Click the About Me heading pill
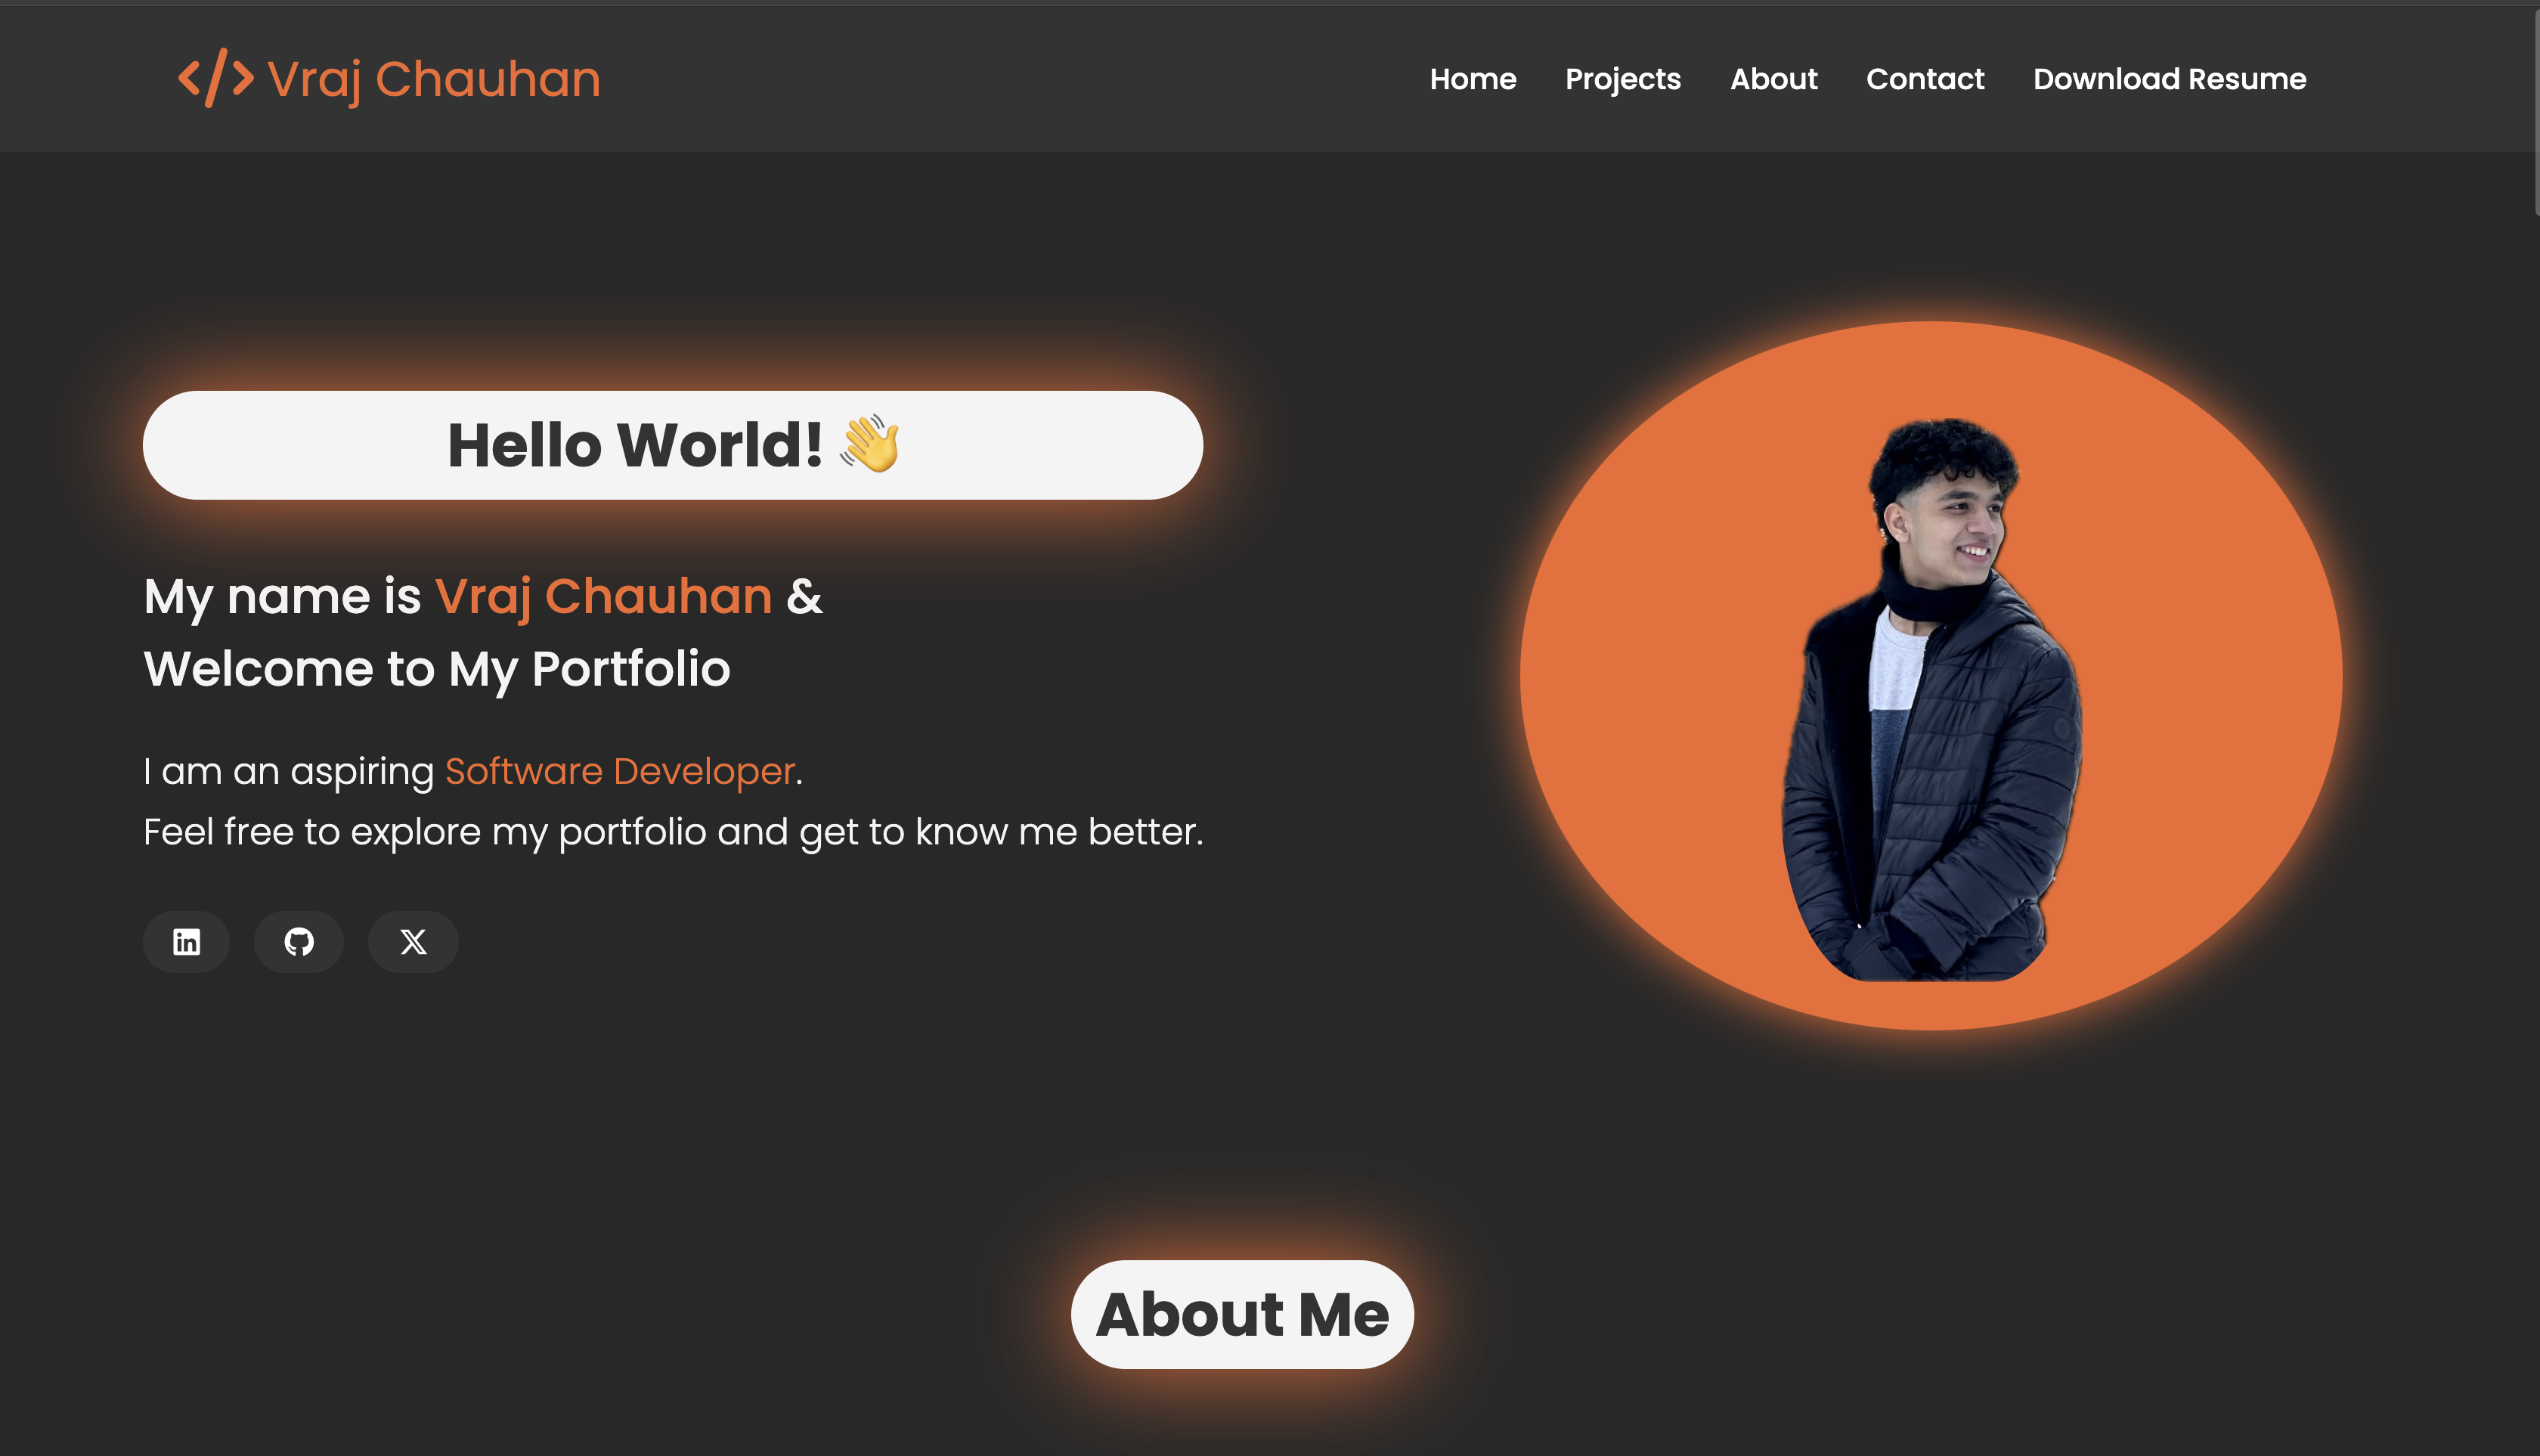2540x1456 pixels. (x=1242, y=1314)
